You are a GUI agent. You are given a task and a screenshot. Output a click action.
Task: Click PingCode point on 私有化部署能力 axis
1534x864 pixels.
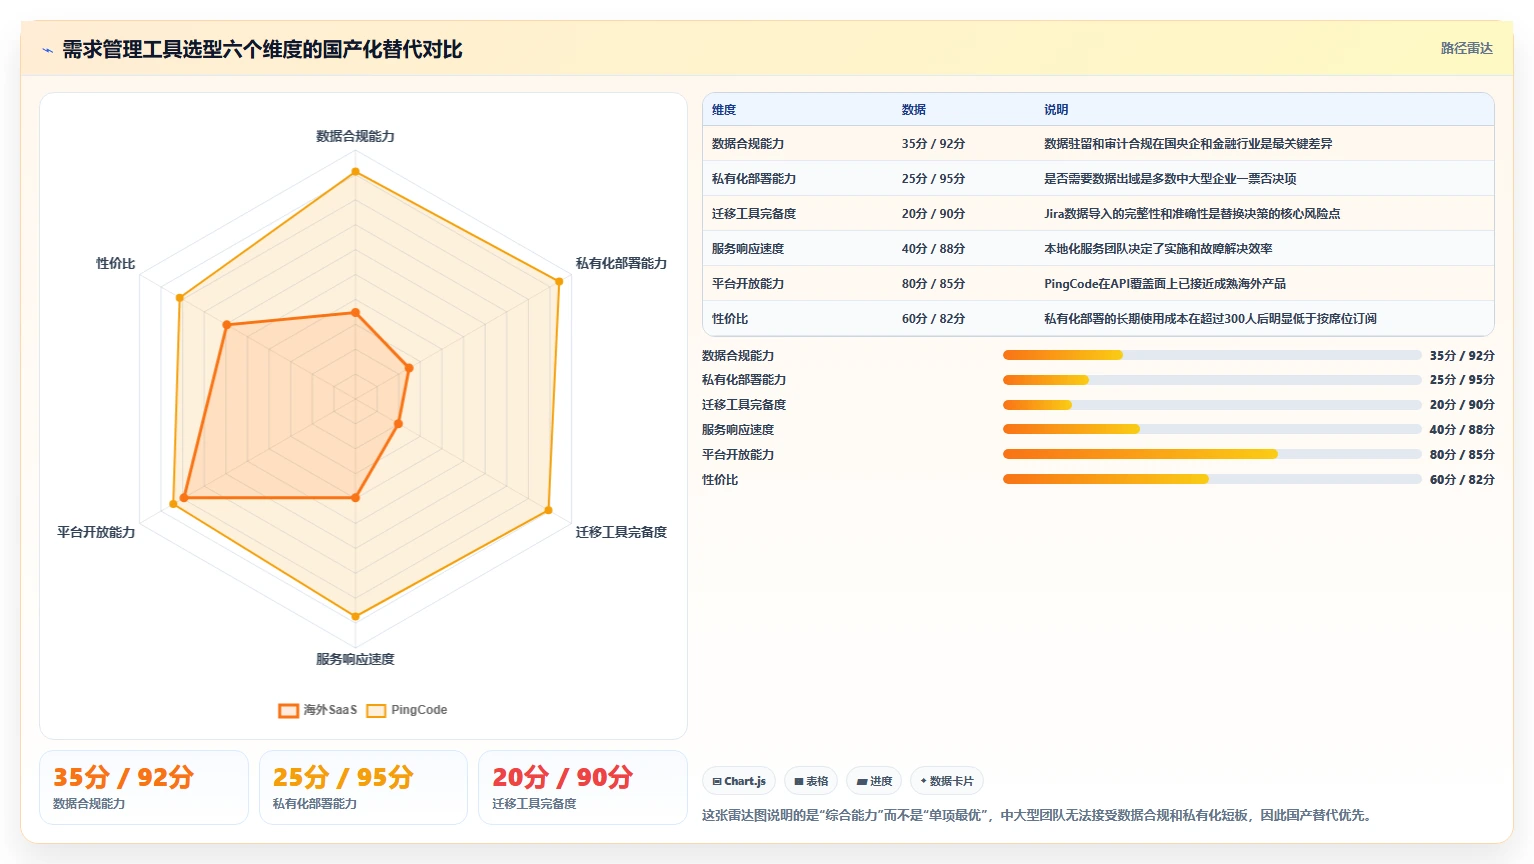click(559, 281)
